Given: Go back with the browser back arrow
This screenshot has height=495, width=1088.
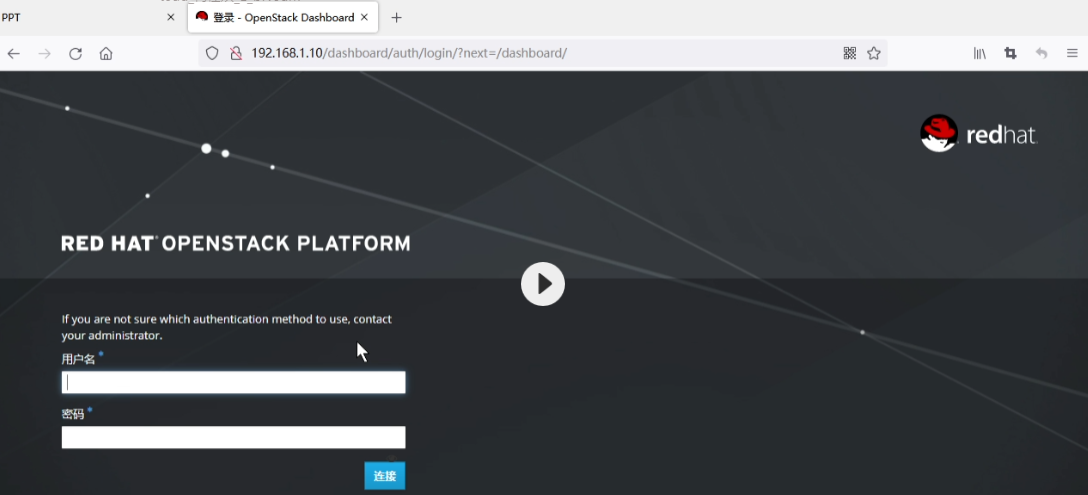Looking at the screenshot, I should pos(14,53).
